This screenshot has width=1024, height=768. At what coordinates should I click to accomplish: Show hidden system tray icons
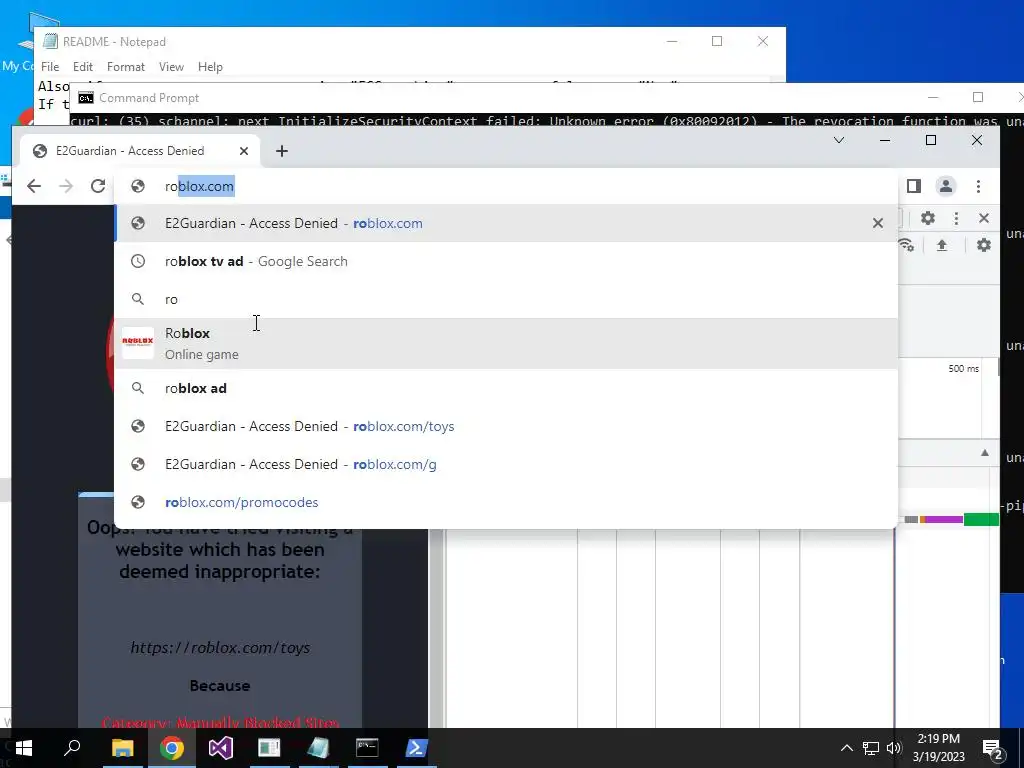(x=846, y=748)
